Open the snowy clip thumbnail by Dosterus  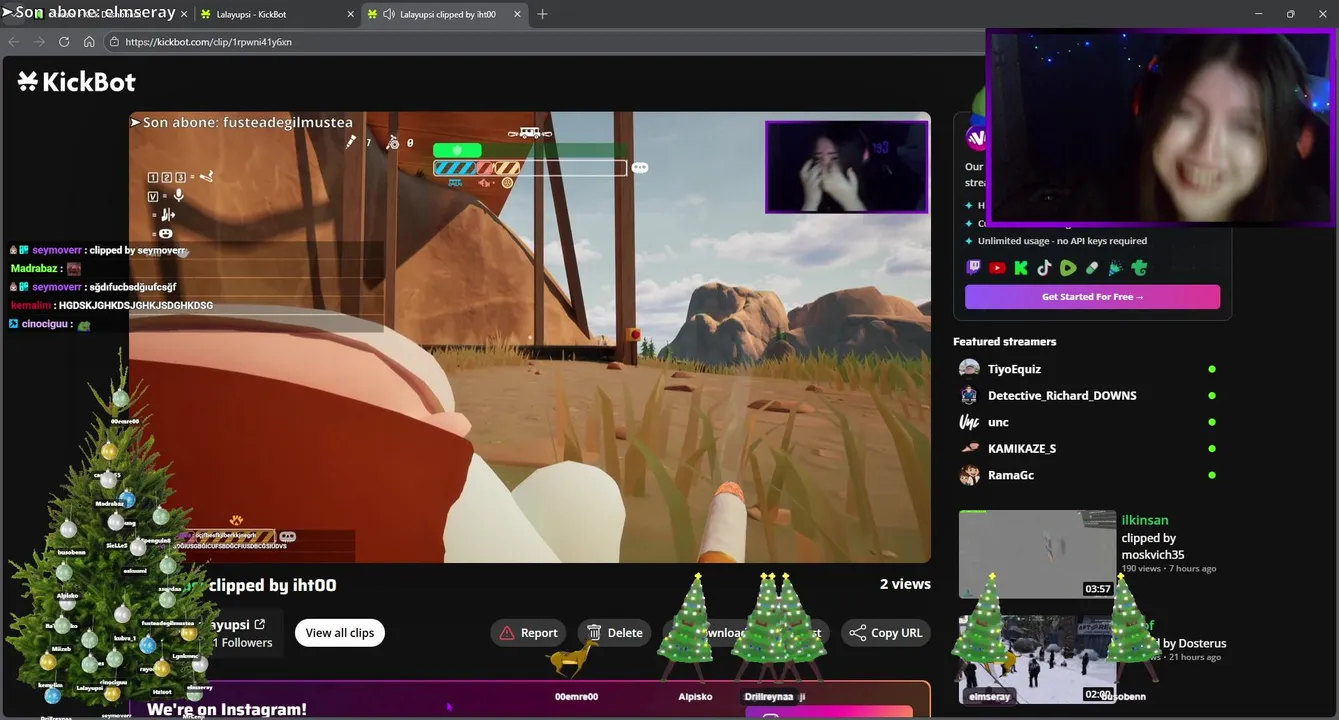pos(1037,659)
